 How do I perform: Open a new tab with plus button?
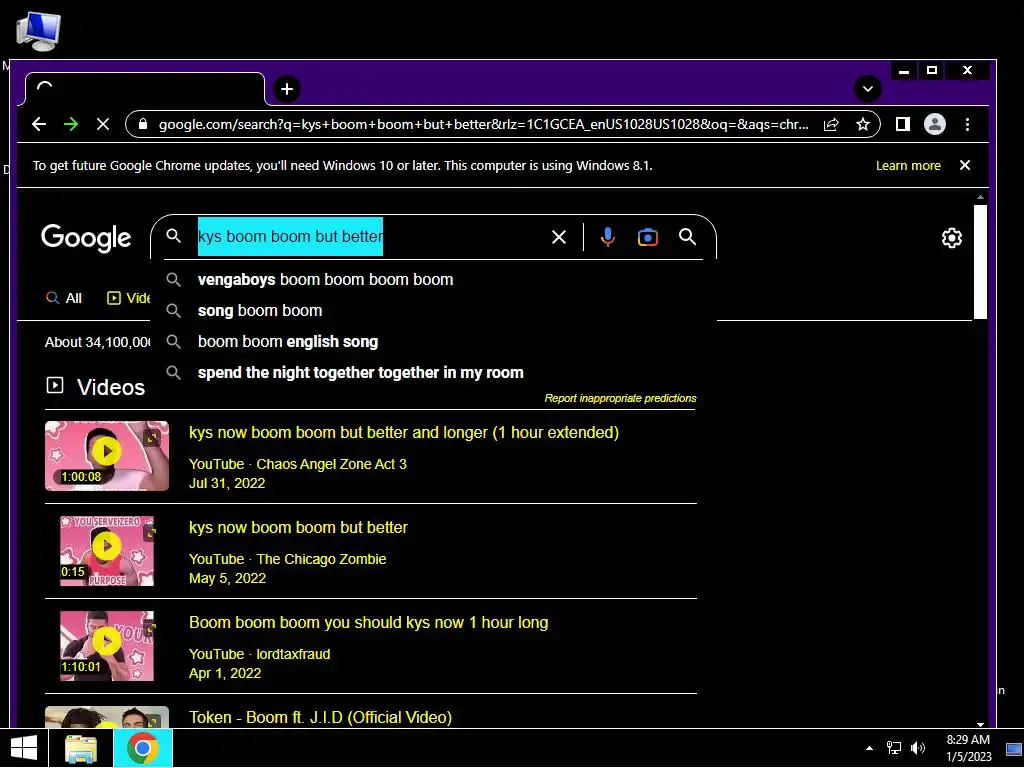click(287, 89)
